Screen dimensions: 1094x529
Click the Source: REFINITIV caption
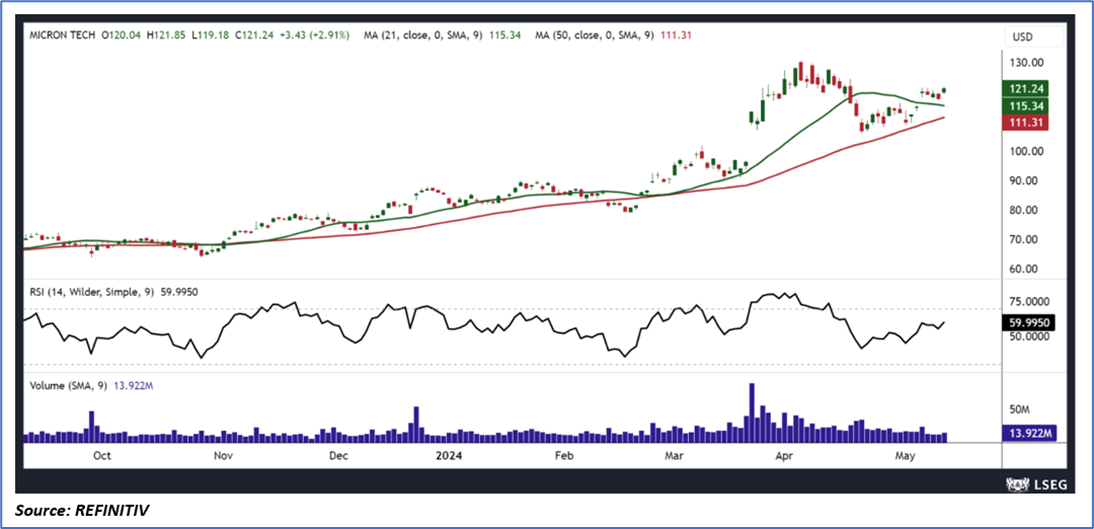point(81,512)
